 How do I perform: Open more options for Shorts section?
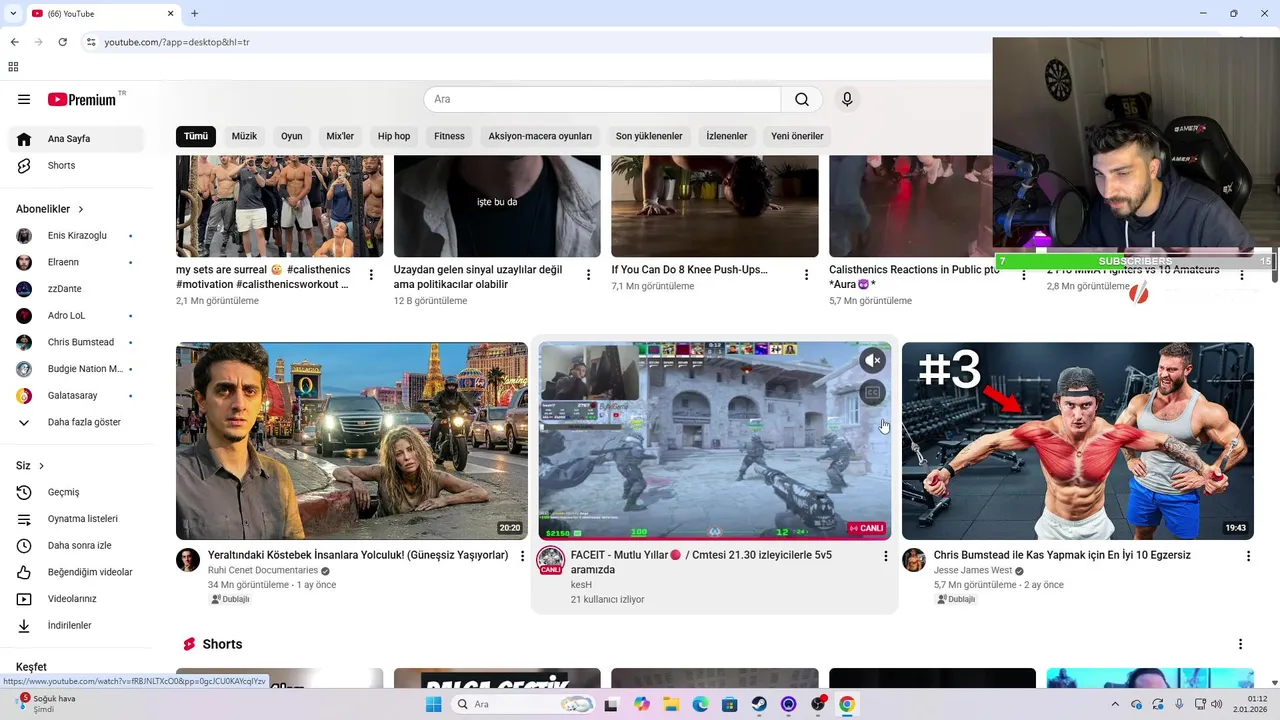pos(1240,644)
